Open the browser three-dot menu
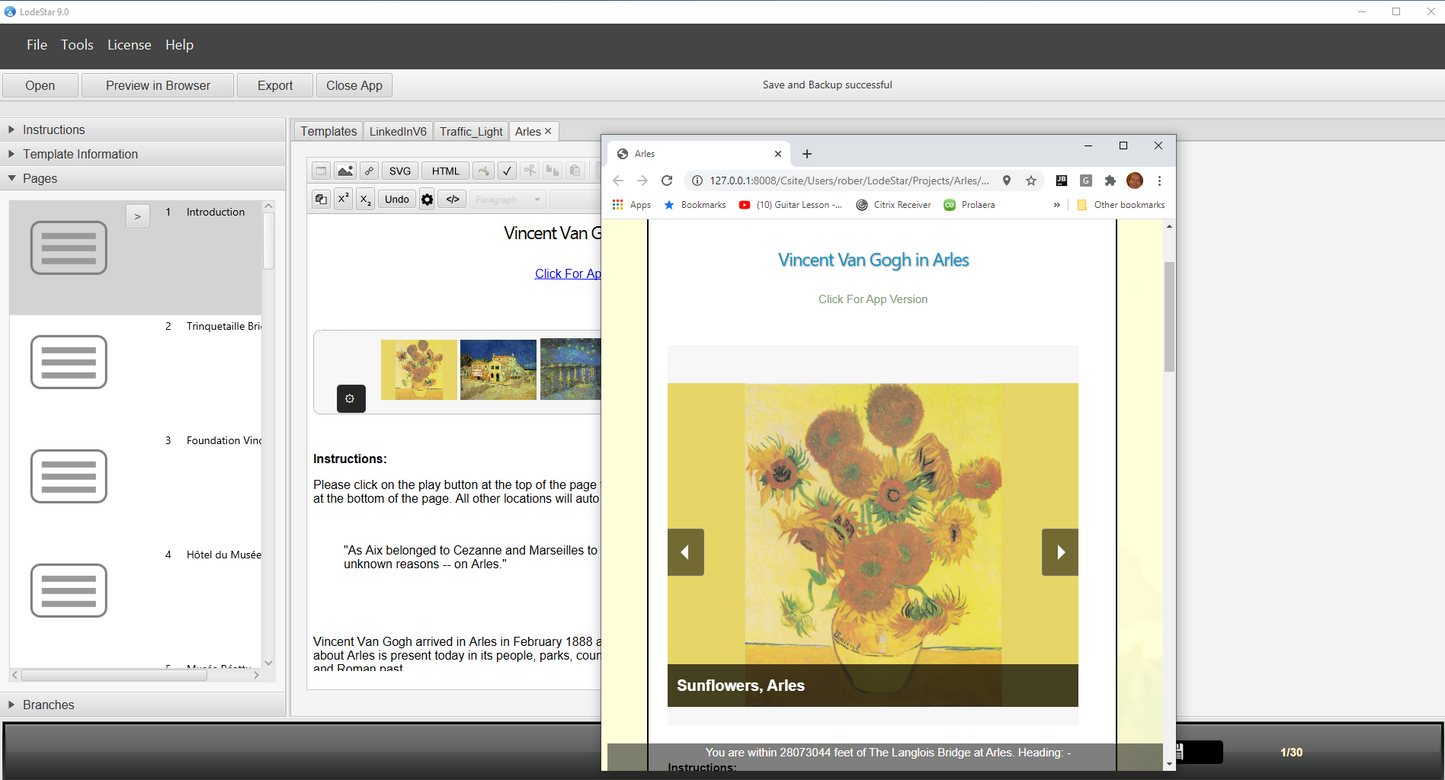This screenshot has width=1445, height=780. [x=1159, y=181]
